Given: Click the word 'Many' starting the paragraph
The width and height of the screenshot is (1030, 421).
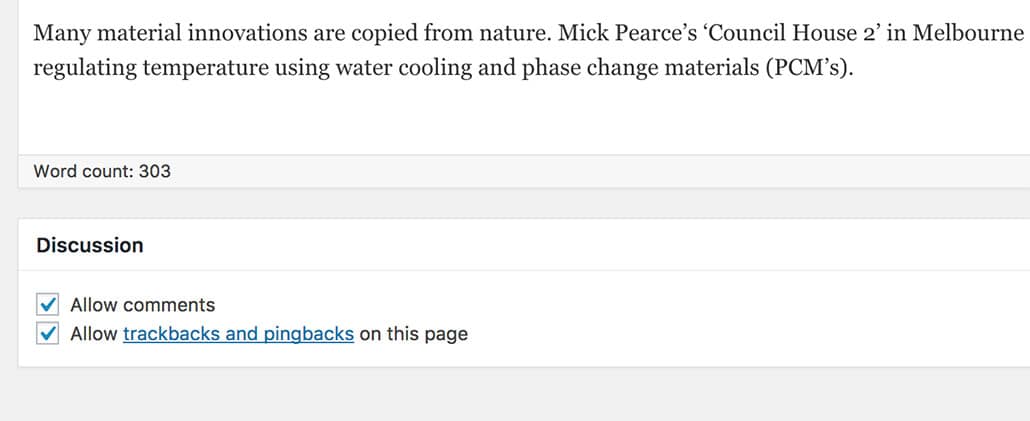Looking at the screenshot, I should point(58,33).
